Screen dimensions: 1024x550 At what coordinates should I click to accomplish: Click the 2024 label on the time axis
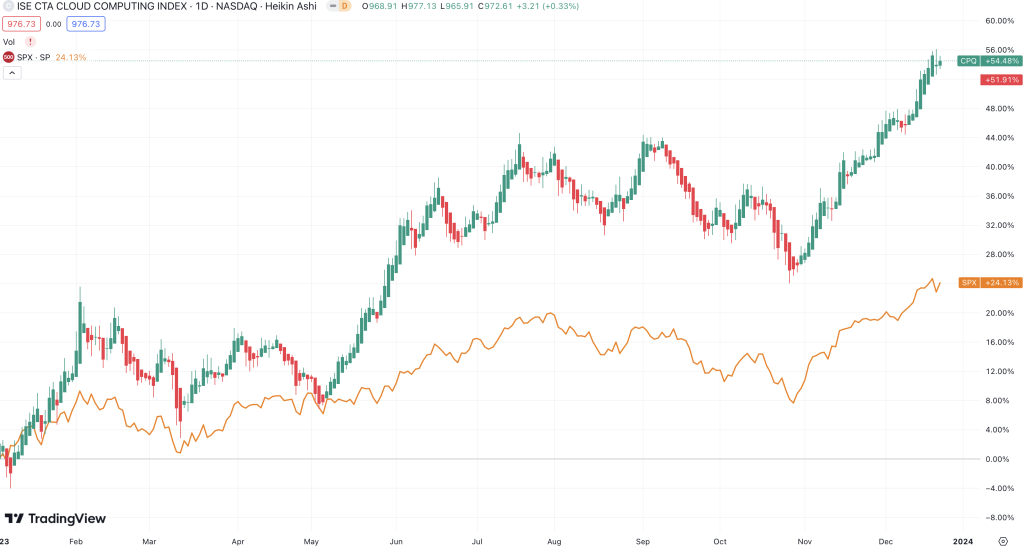(x=963, y=542)
